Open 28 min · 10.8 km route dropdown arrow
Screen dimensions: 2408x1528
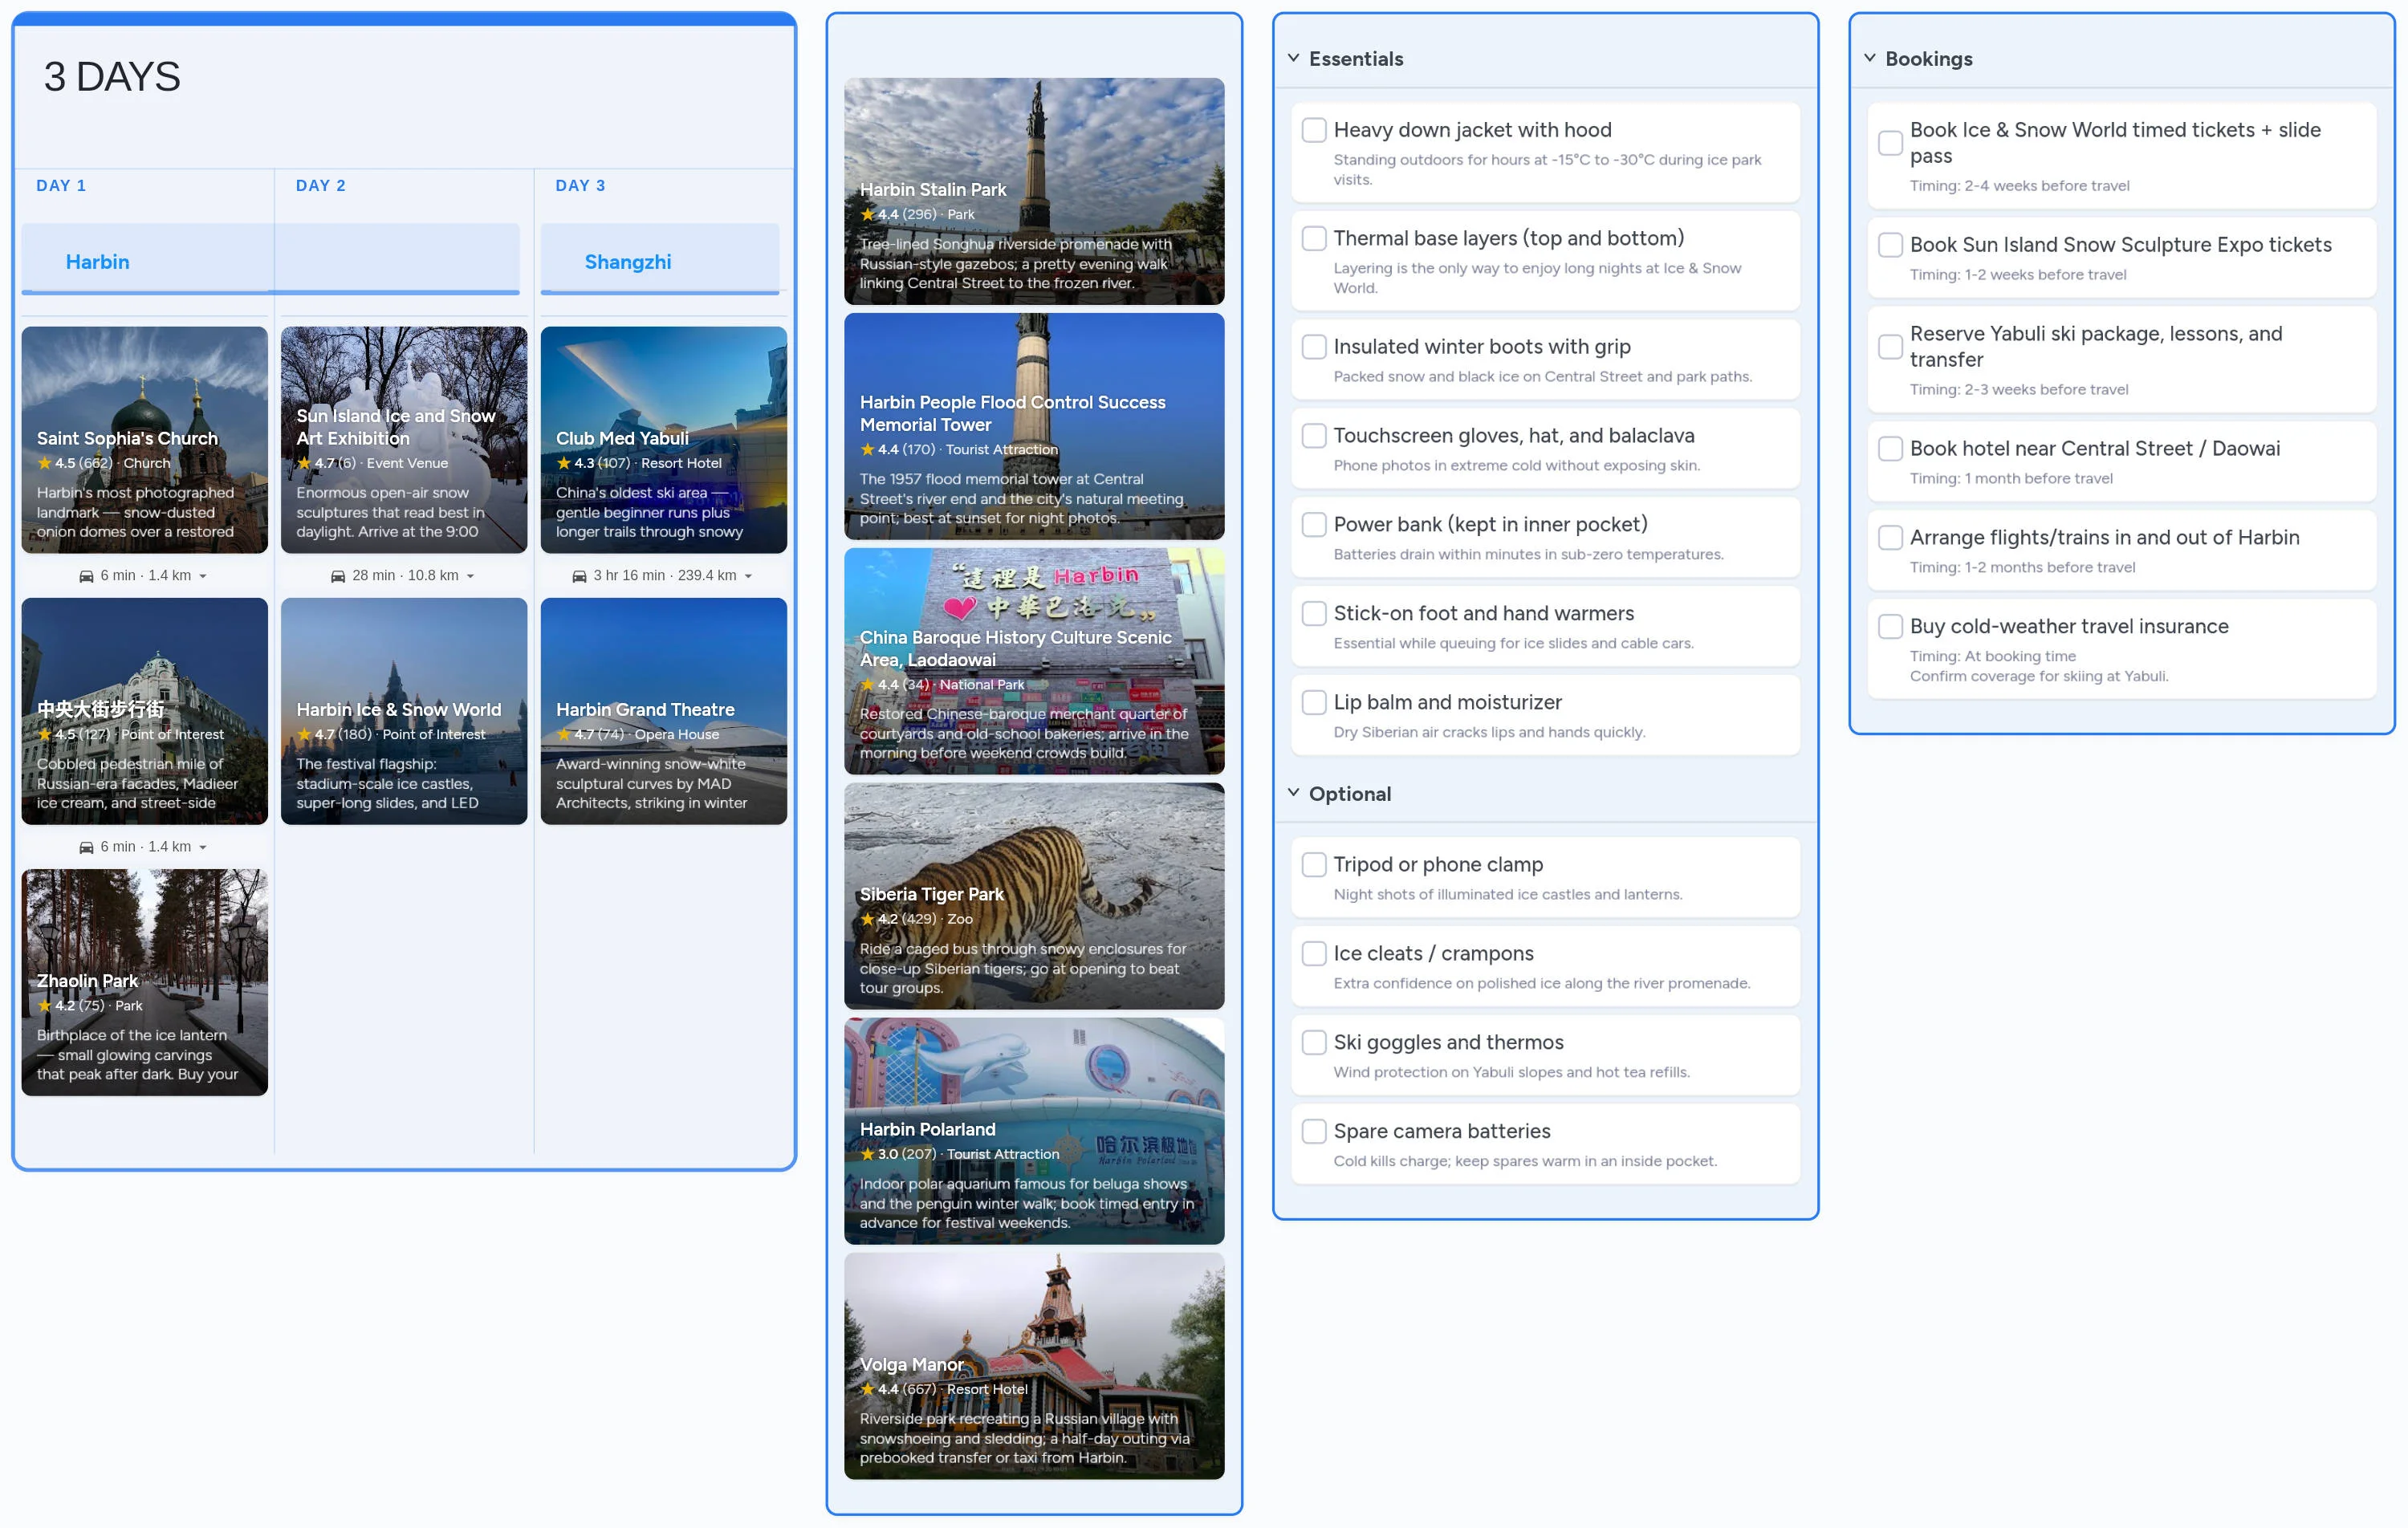(470, 576)
